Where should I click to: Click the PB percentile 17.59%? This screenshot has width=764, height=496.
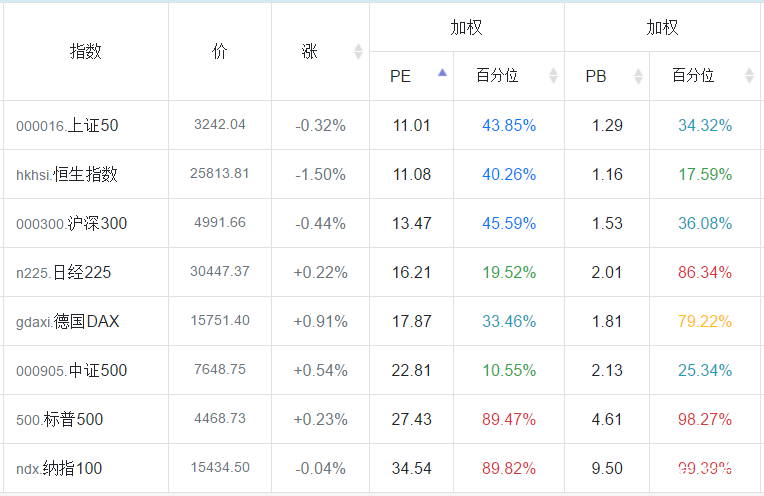(705, 174)
